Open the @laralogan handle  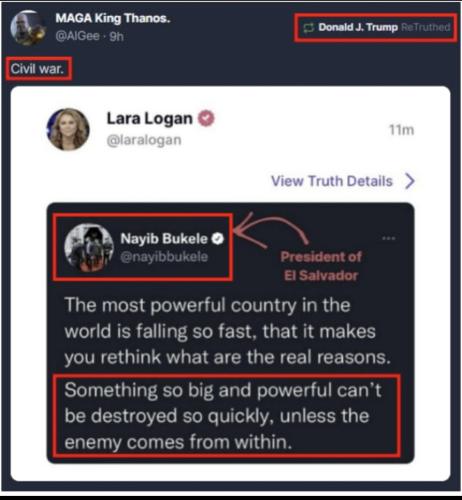[x=144, y=140]
